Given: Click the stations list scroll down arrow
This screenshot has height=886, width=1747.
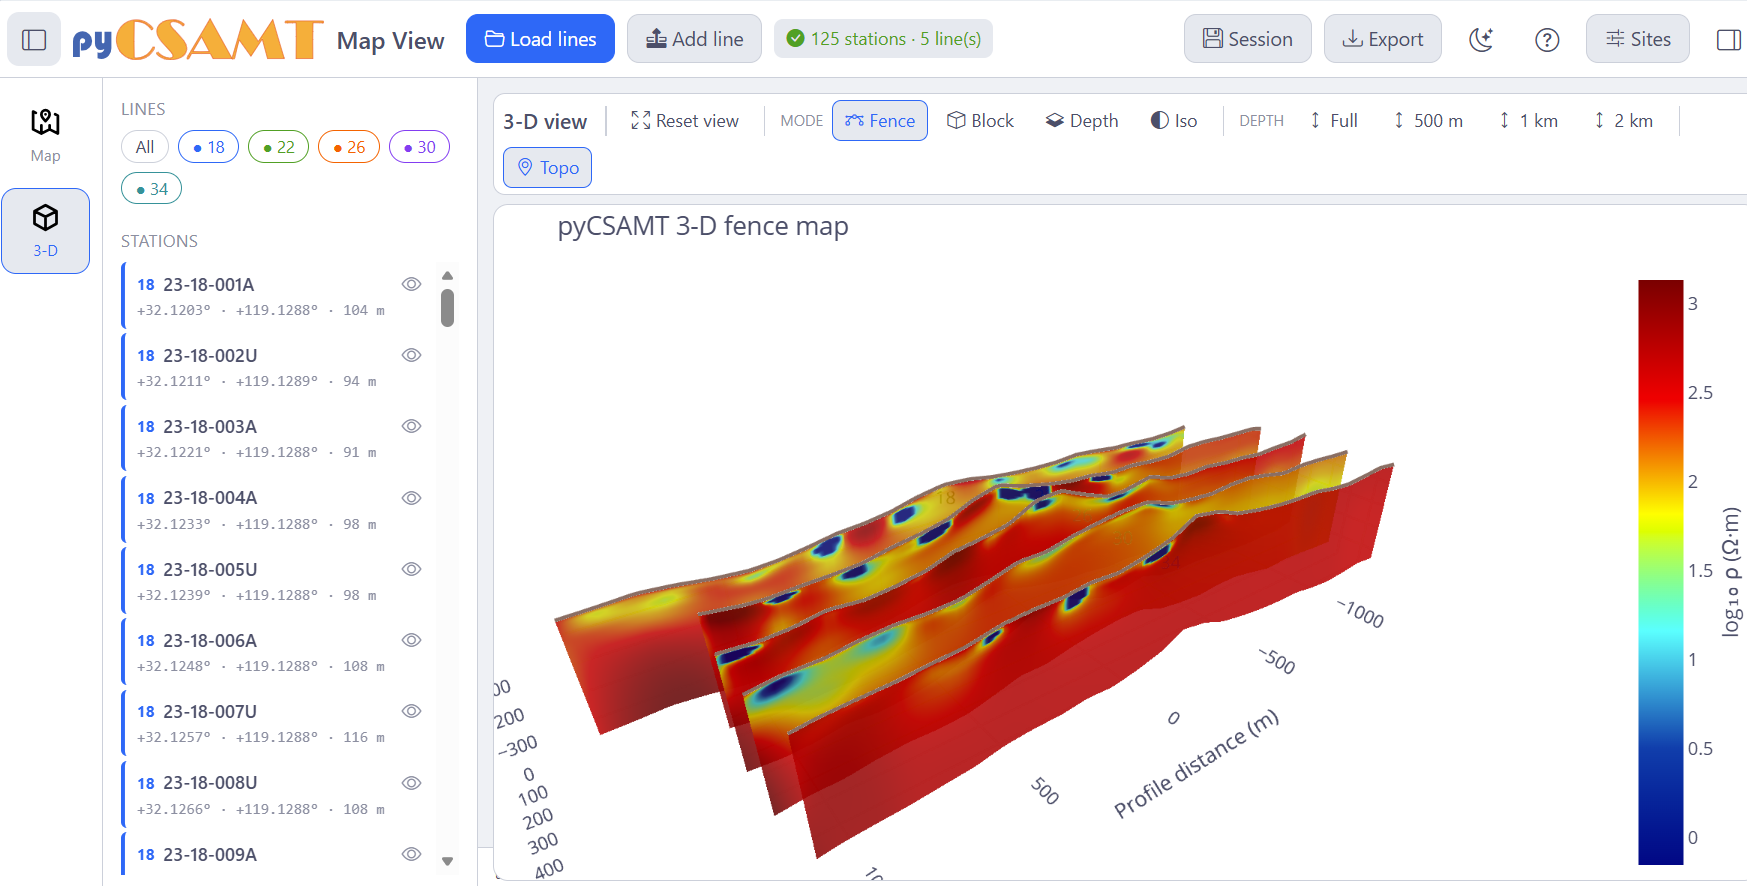Looking at the screenshot, I should click(x=448, y=861).
